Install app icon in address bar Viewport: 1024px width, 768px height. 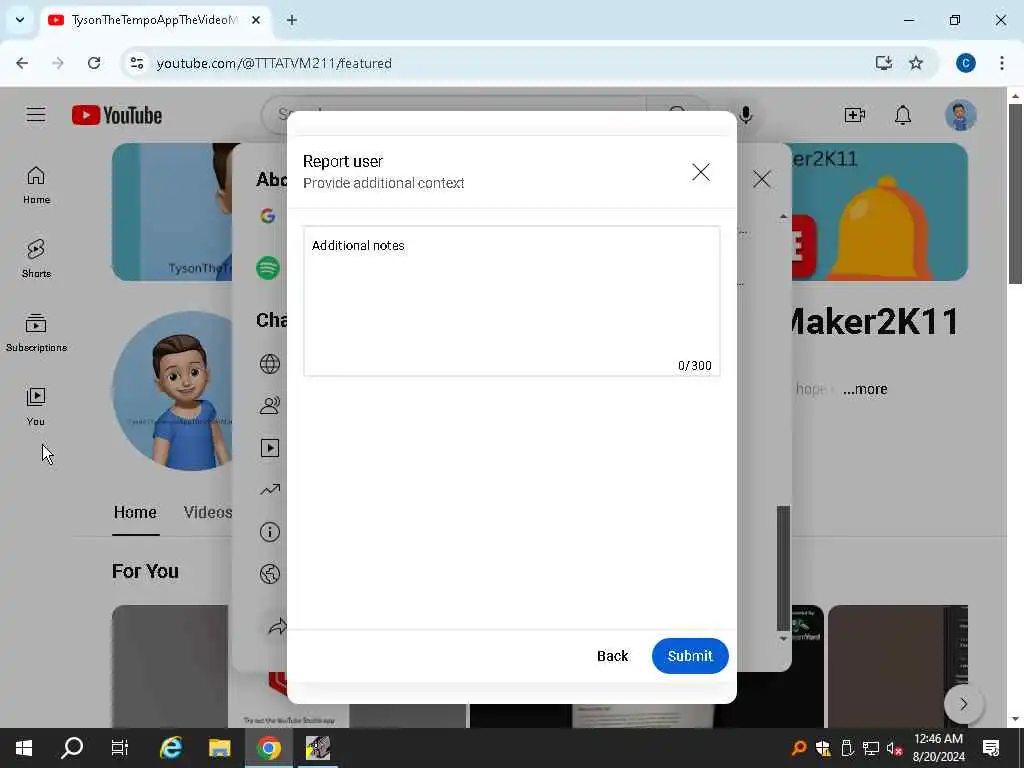tap(883, 63)
